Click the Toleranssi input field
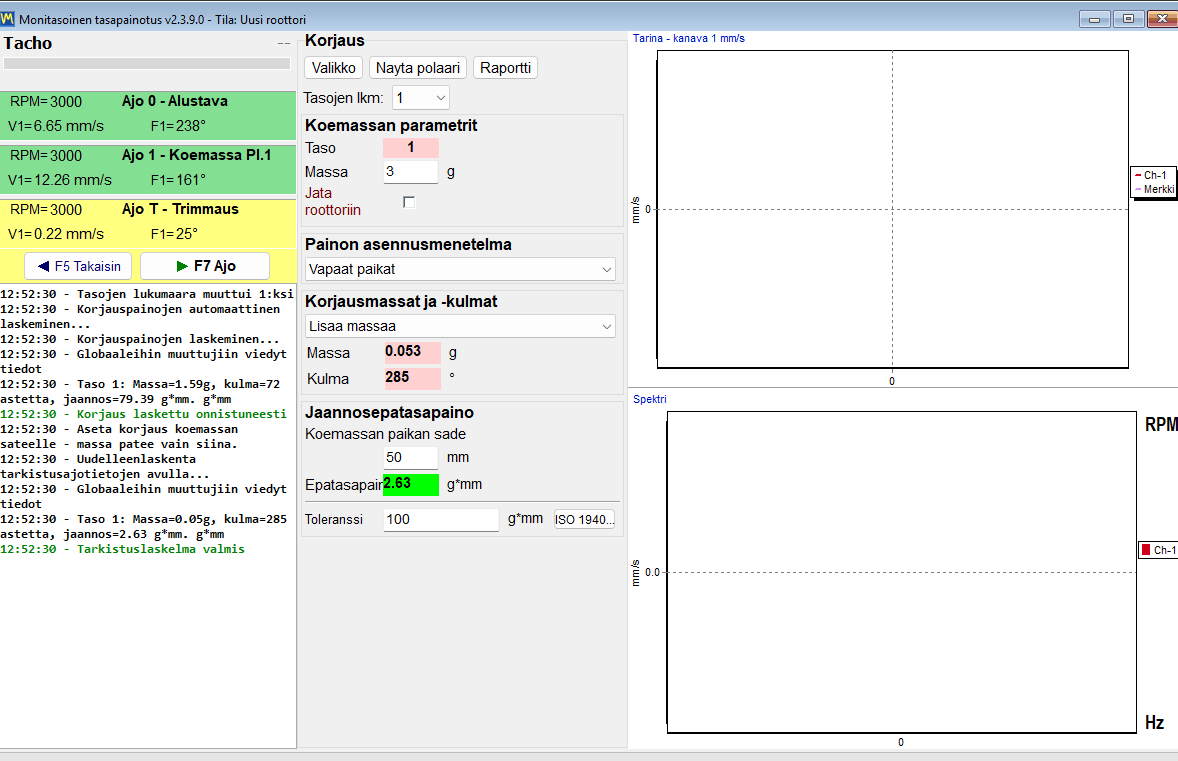 441,519
